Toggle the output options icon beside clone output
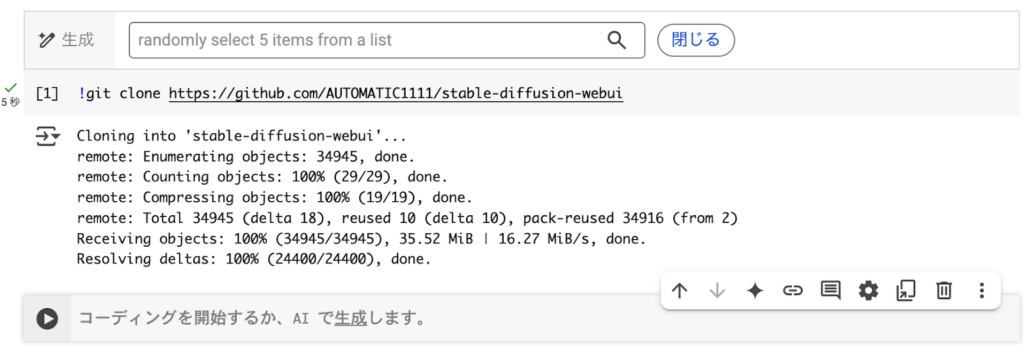Image resolution: width=1024 pixels, height=362 pixels. click(47, 137)
